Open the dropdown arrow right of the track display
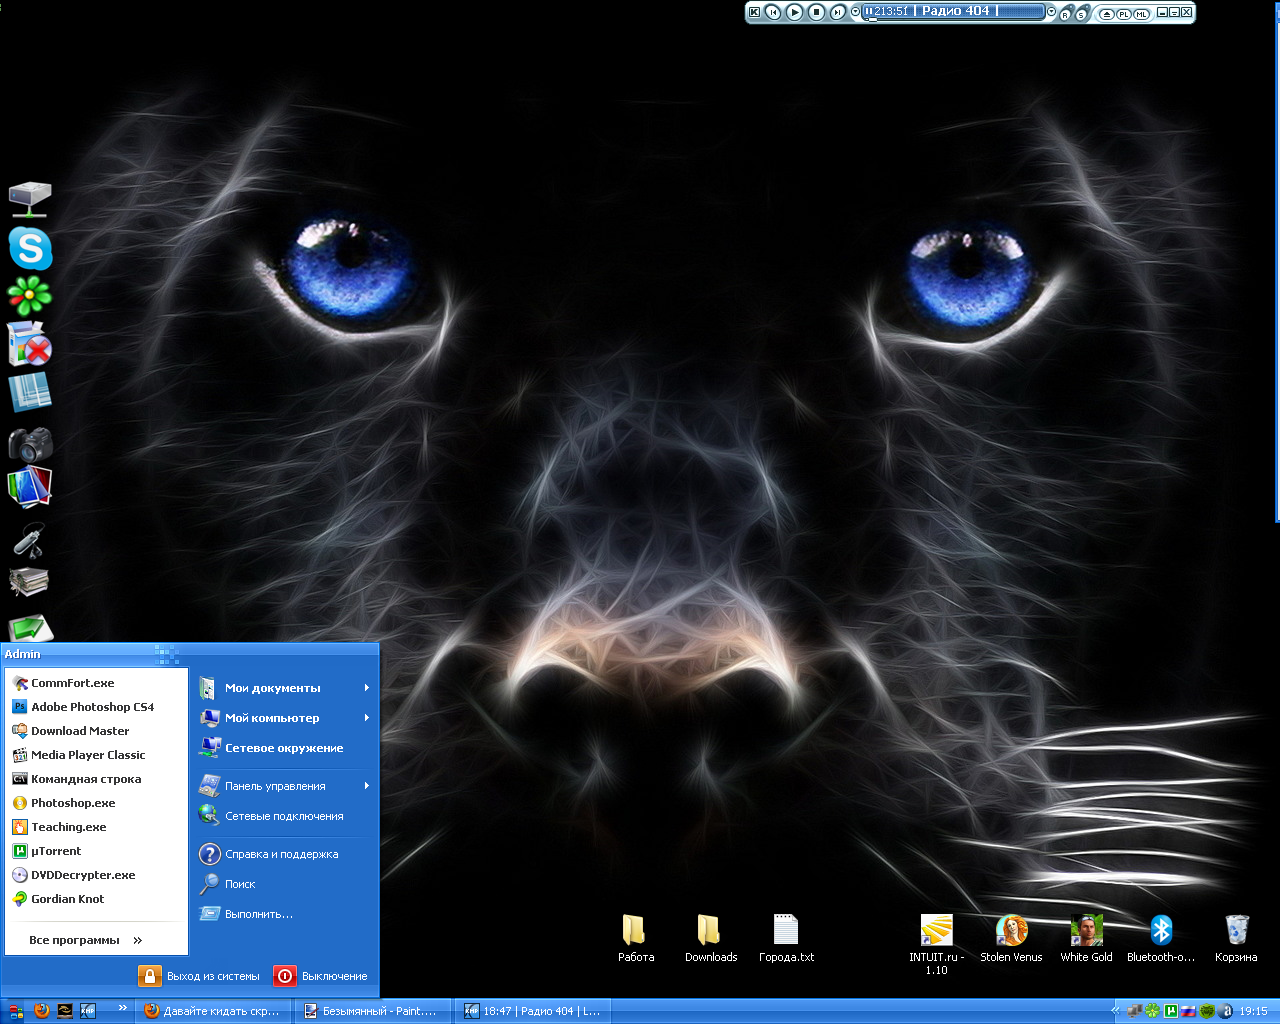The image size is (1280, 1024). [x=1051, y=12]
